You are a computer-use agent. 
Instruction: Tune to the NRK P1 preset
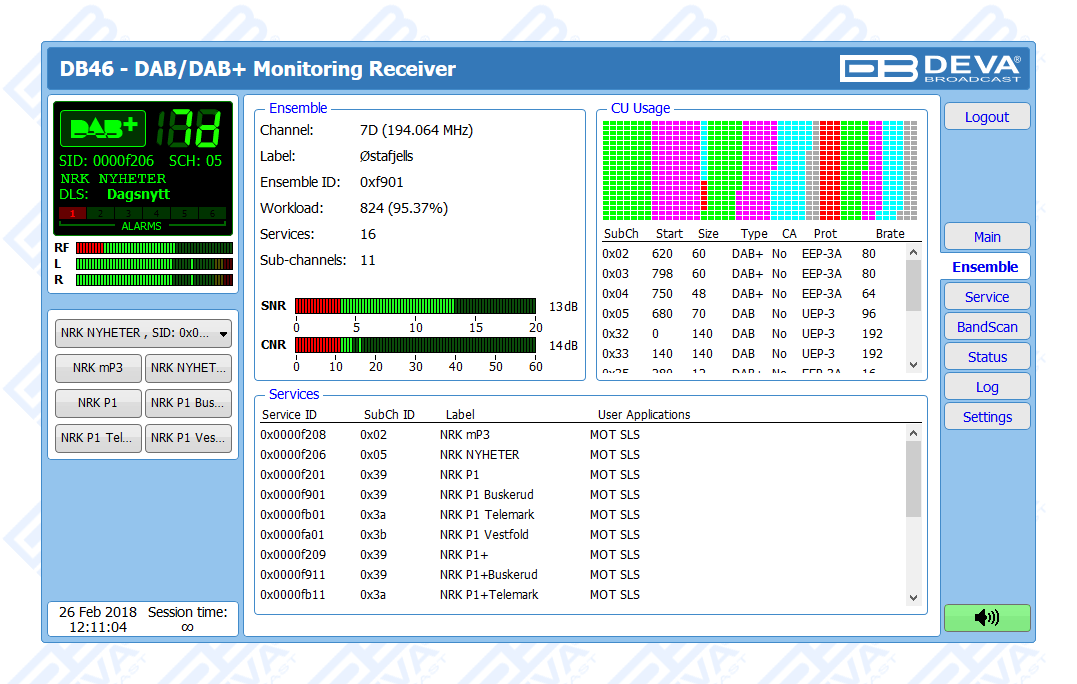pyautogui.click(x=98, y=403)
